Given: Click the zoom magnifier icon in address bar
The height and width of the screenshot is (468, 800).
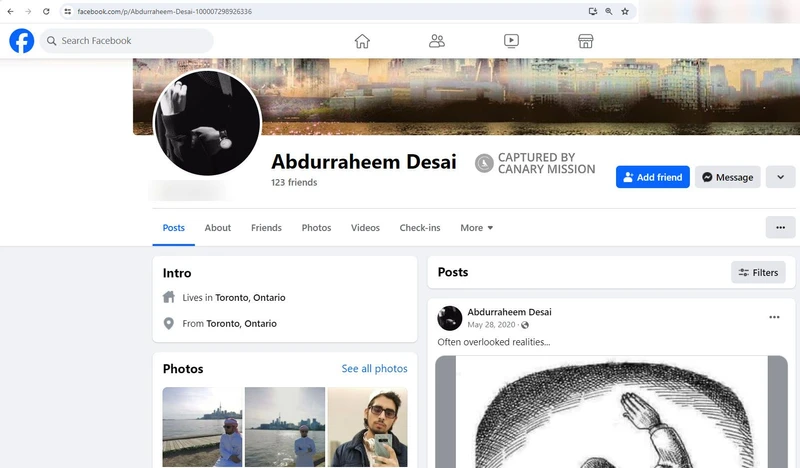Looking at the screenshot, I should pos(609,11).
